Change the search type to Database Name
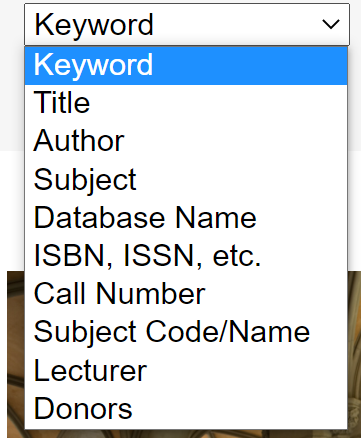This screenshot has height=438, width=361. pos(186,218)
